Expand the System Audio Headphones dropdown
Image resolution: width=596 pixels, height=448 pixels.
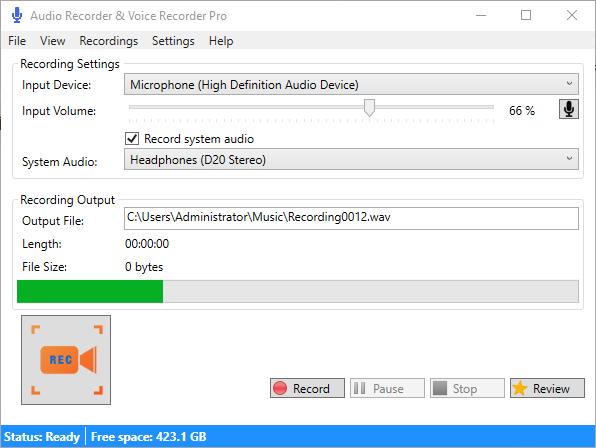click(351, 159)
